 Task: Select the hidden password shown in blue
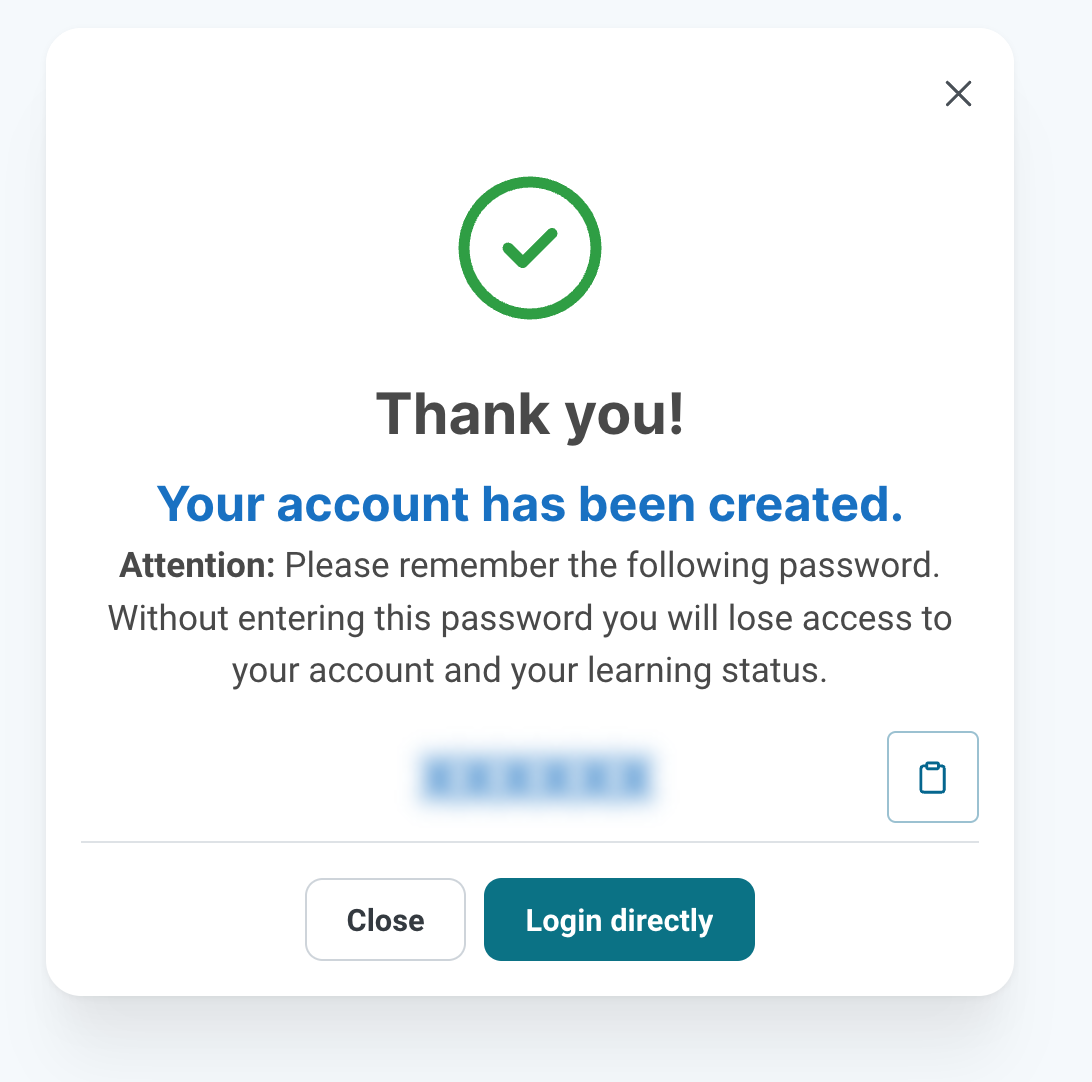(537, 777)
